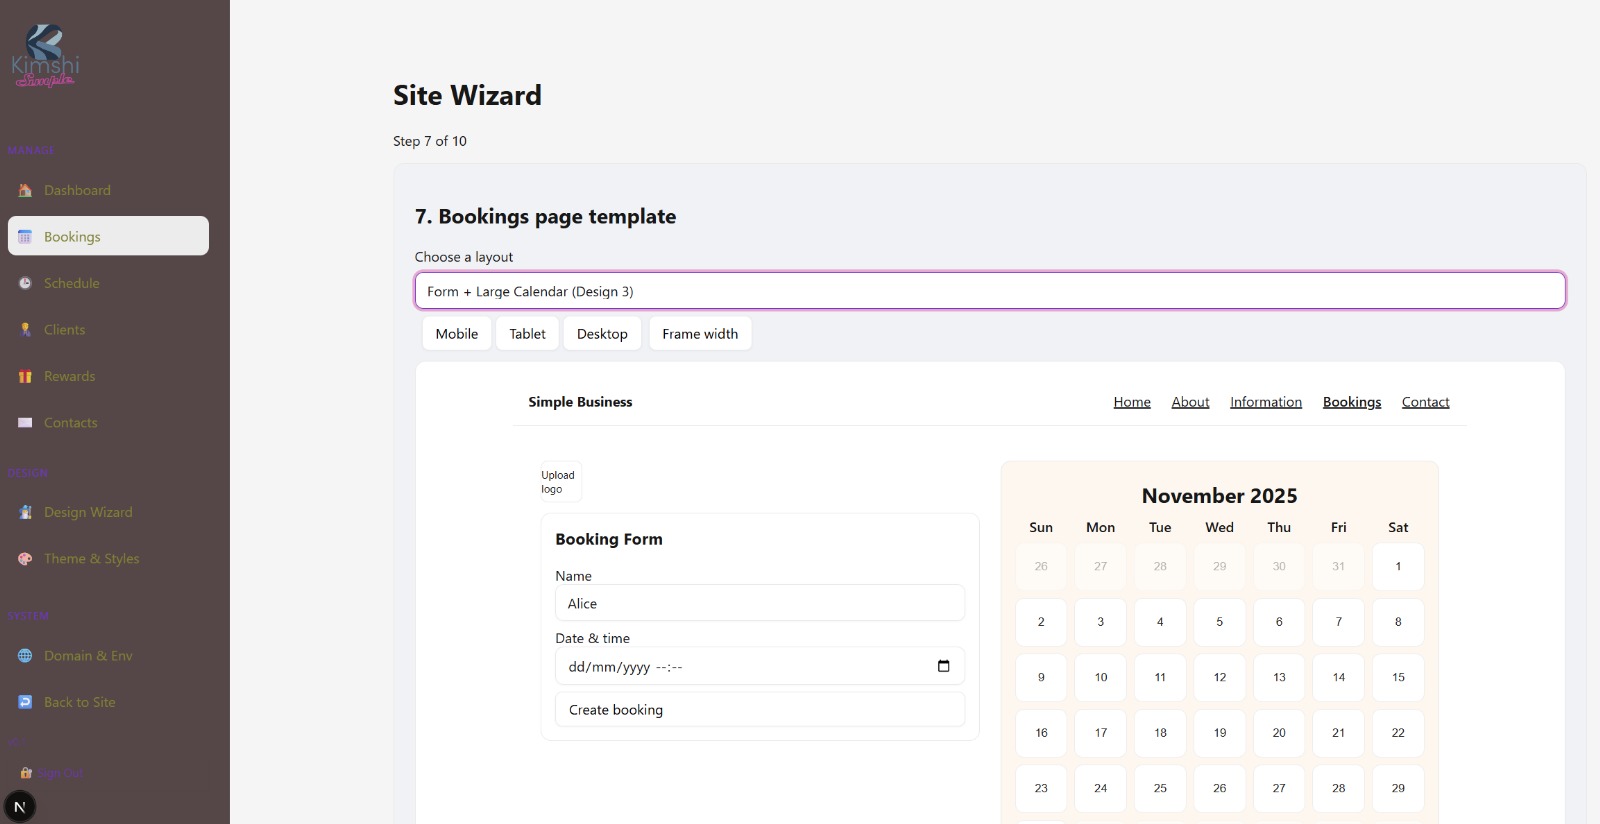Focus the Name field containing Alice

[760, 603]
